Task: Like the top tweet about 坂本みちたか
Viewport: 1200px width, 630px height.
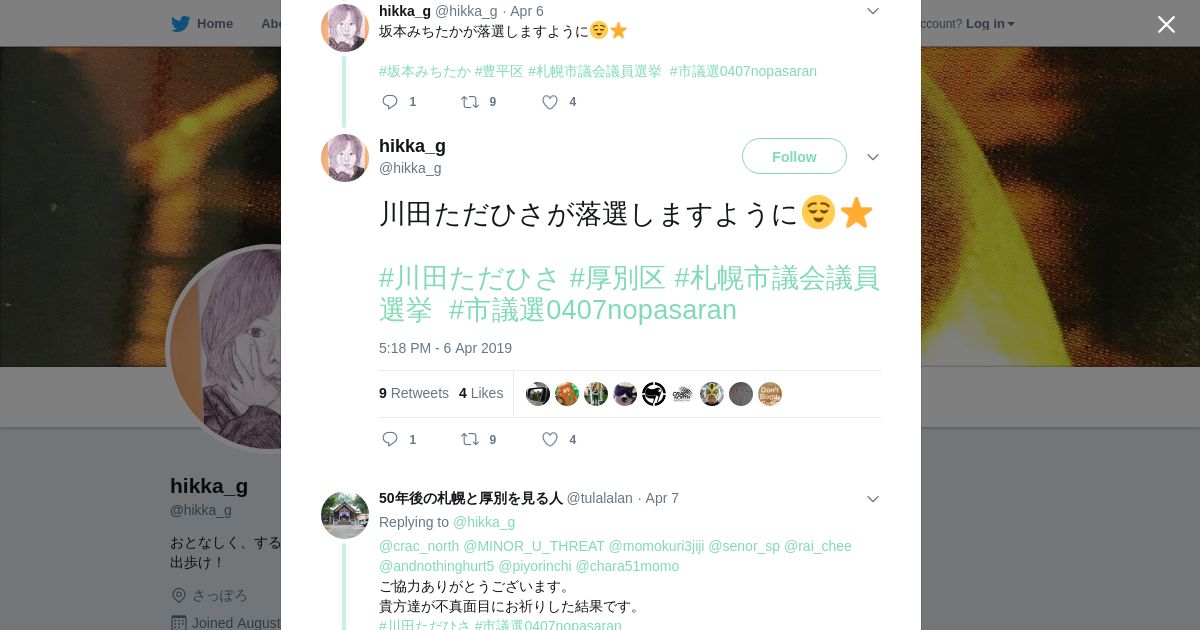Action: [549, 102]
